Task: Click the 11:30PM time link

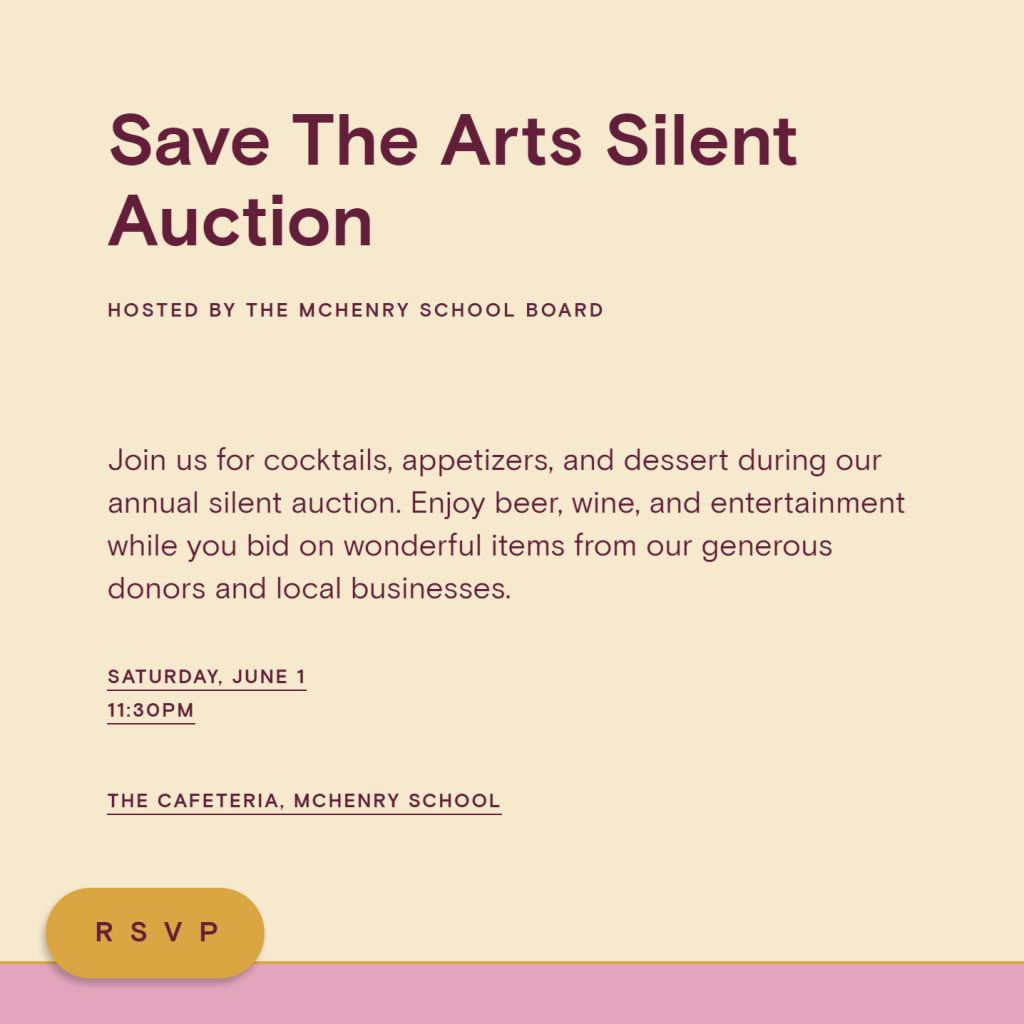Action: (151, 711)
